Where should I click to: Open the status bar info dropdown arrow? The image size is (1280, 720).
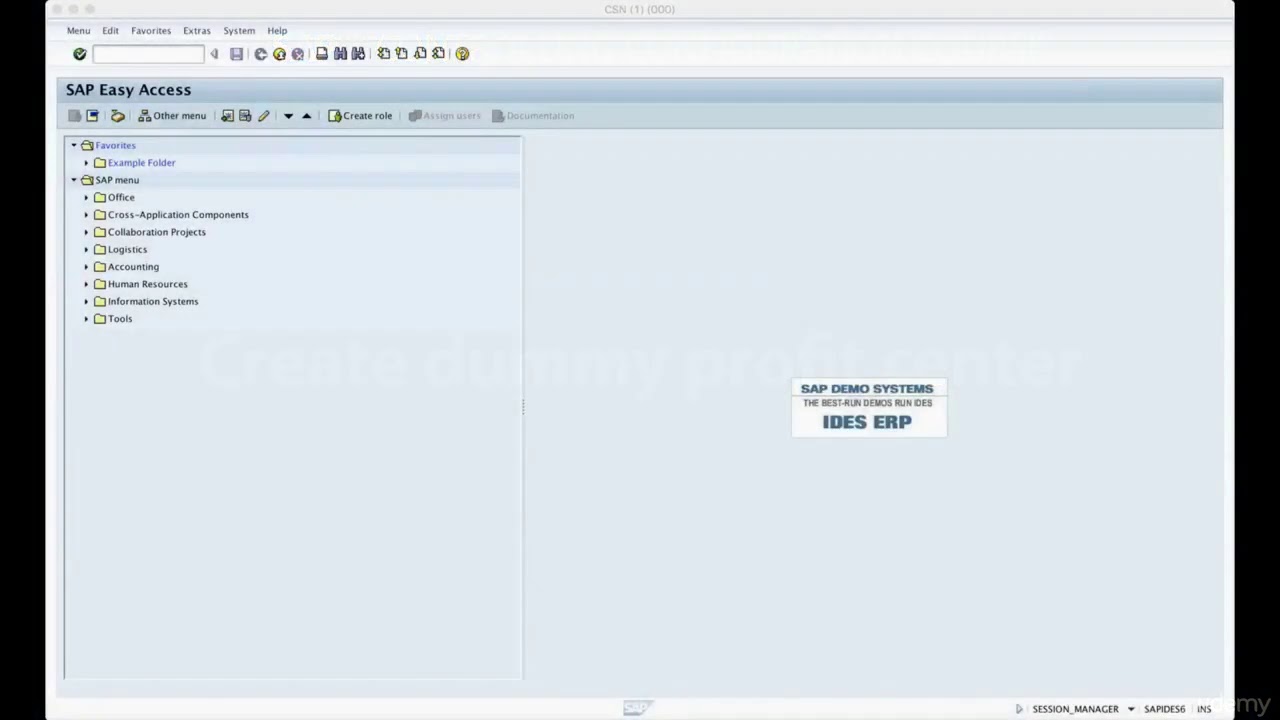[1131, 709]
